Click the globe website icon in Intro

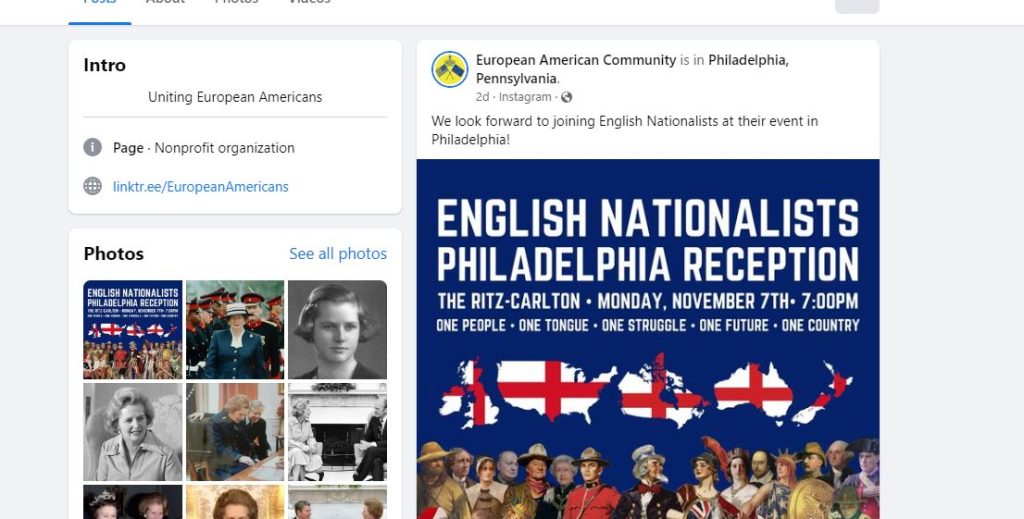(93, 186)
